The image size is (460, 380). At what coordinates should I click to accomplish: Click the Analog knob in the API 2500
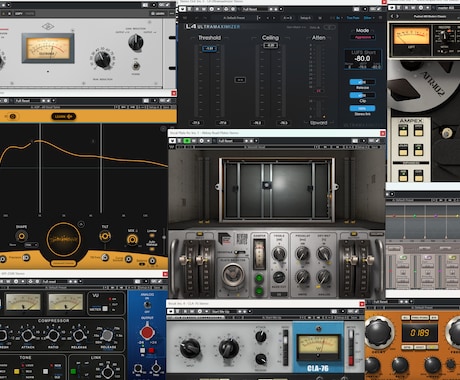pos(147,305)
